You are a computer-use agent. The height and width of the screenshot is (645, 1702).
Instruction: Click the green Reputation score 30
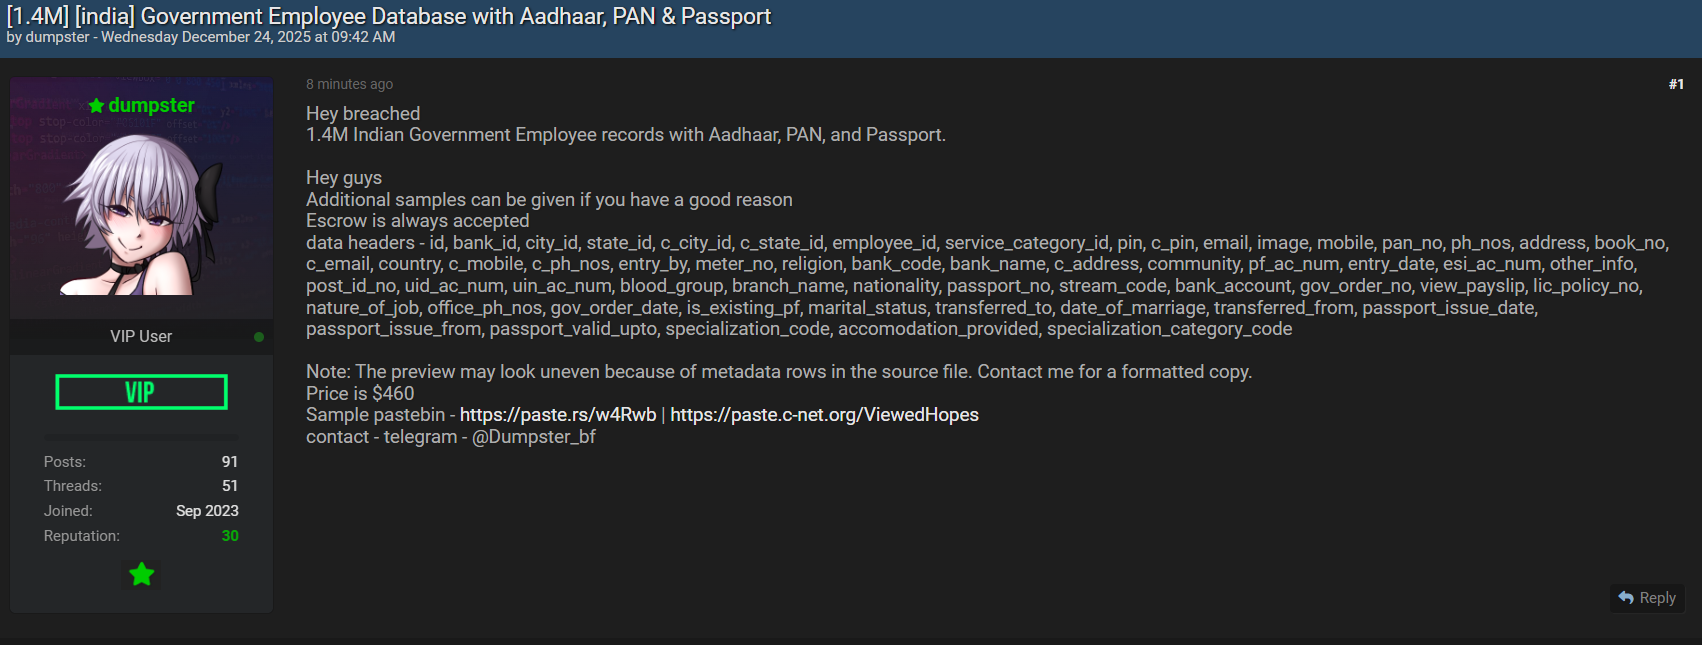230,535
